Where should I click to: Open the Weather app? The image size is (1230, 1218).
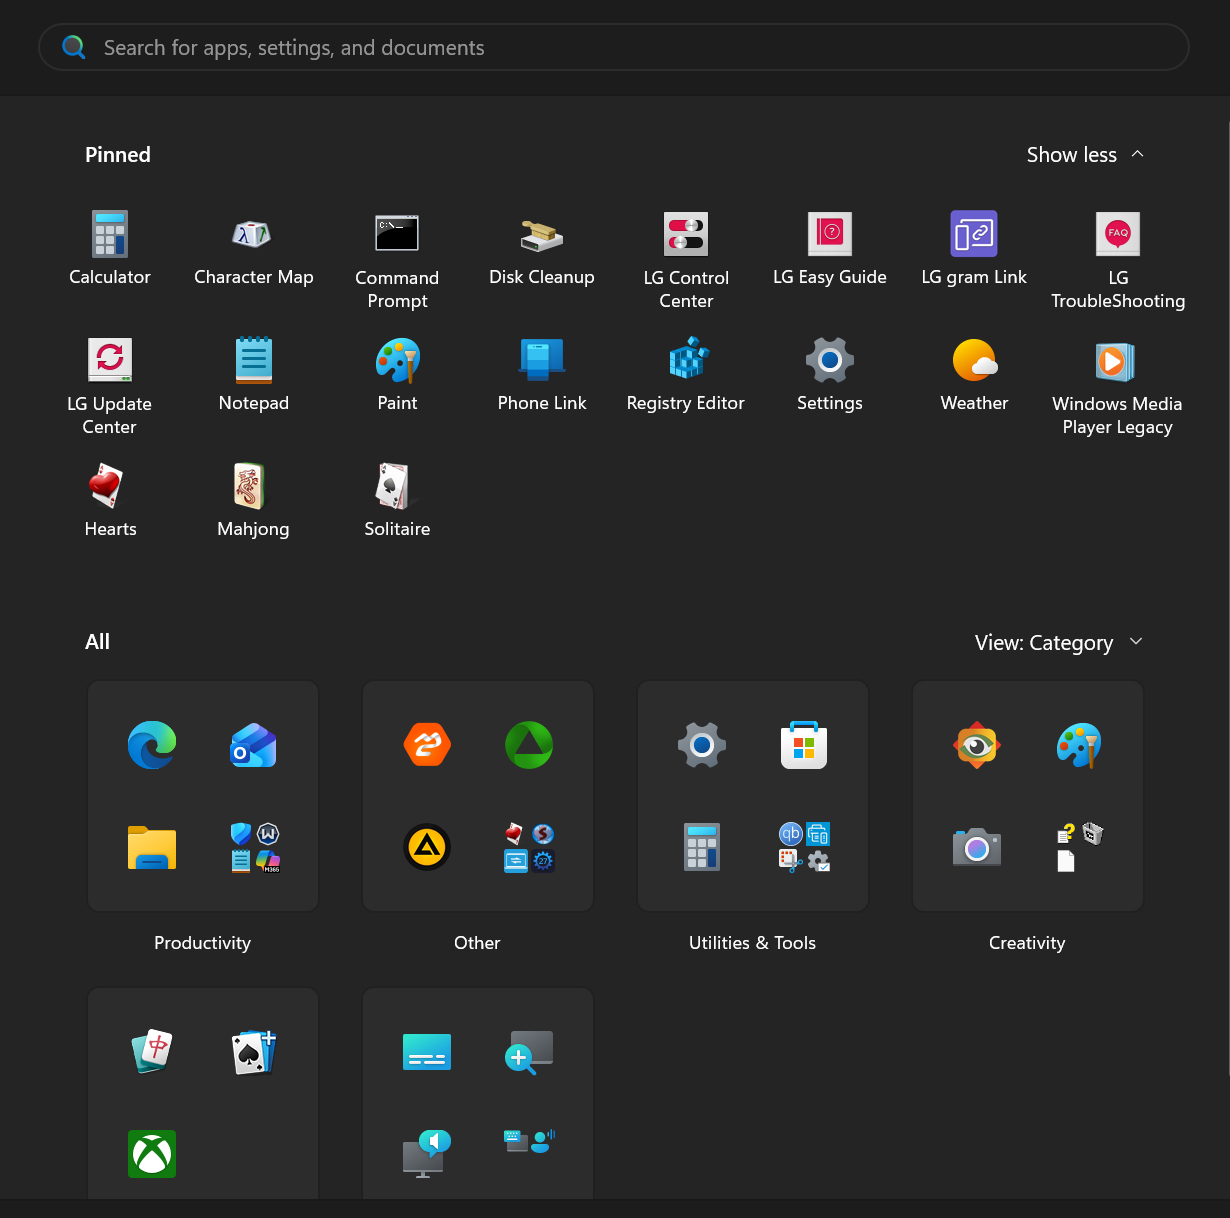coord(974,374)
